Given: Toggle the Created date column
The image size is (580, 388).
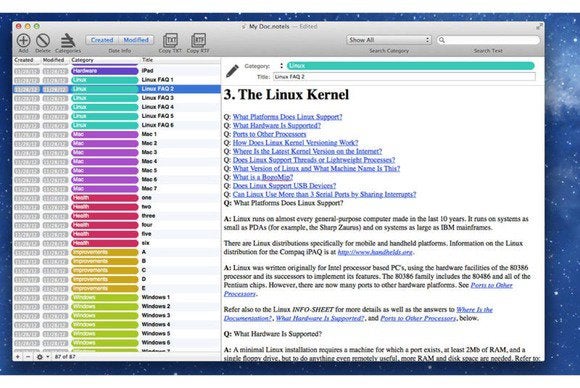Looking at the screenshot, I should (102, 40).
